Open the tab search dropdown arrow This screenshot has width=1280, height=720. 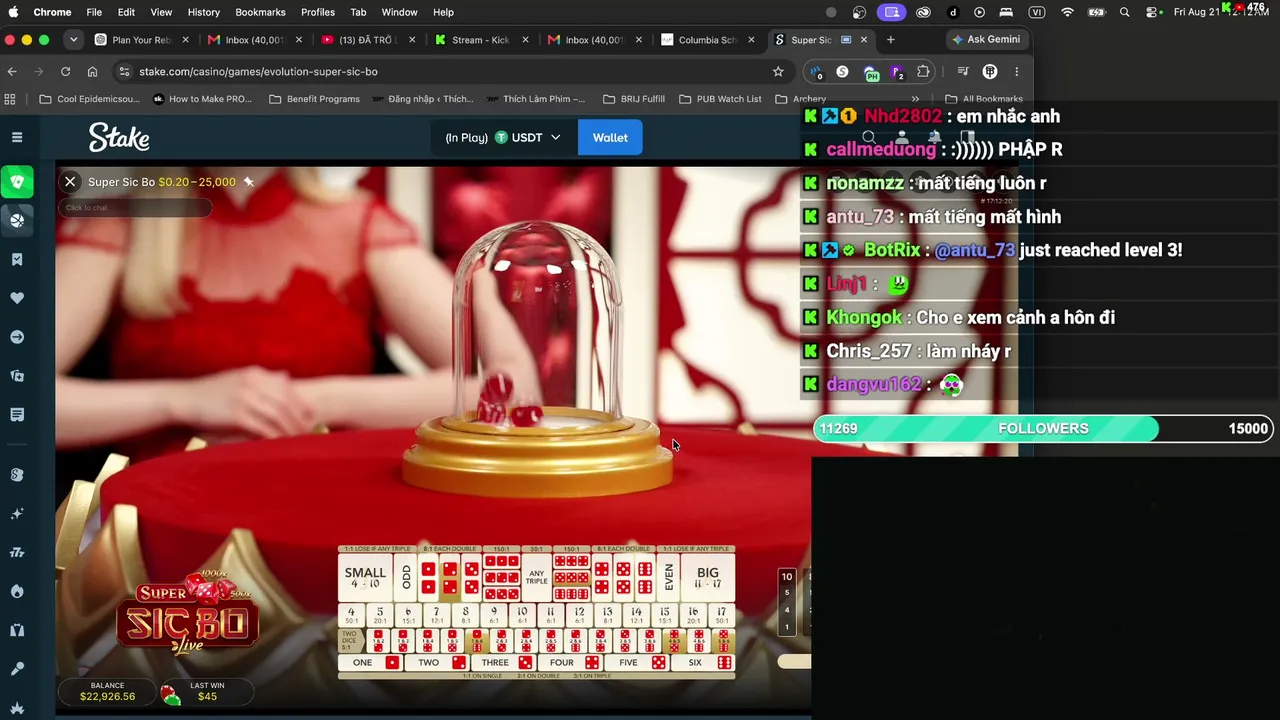pyautogui.click(x=73, y=40)
